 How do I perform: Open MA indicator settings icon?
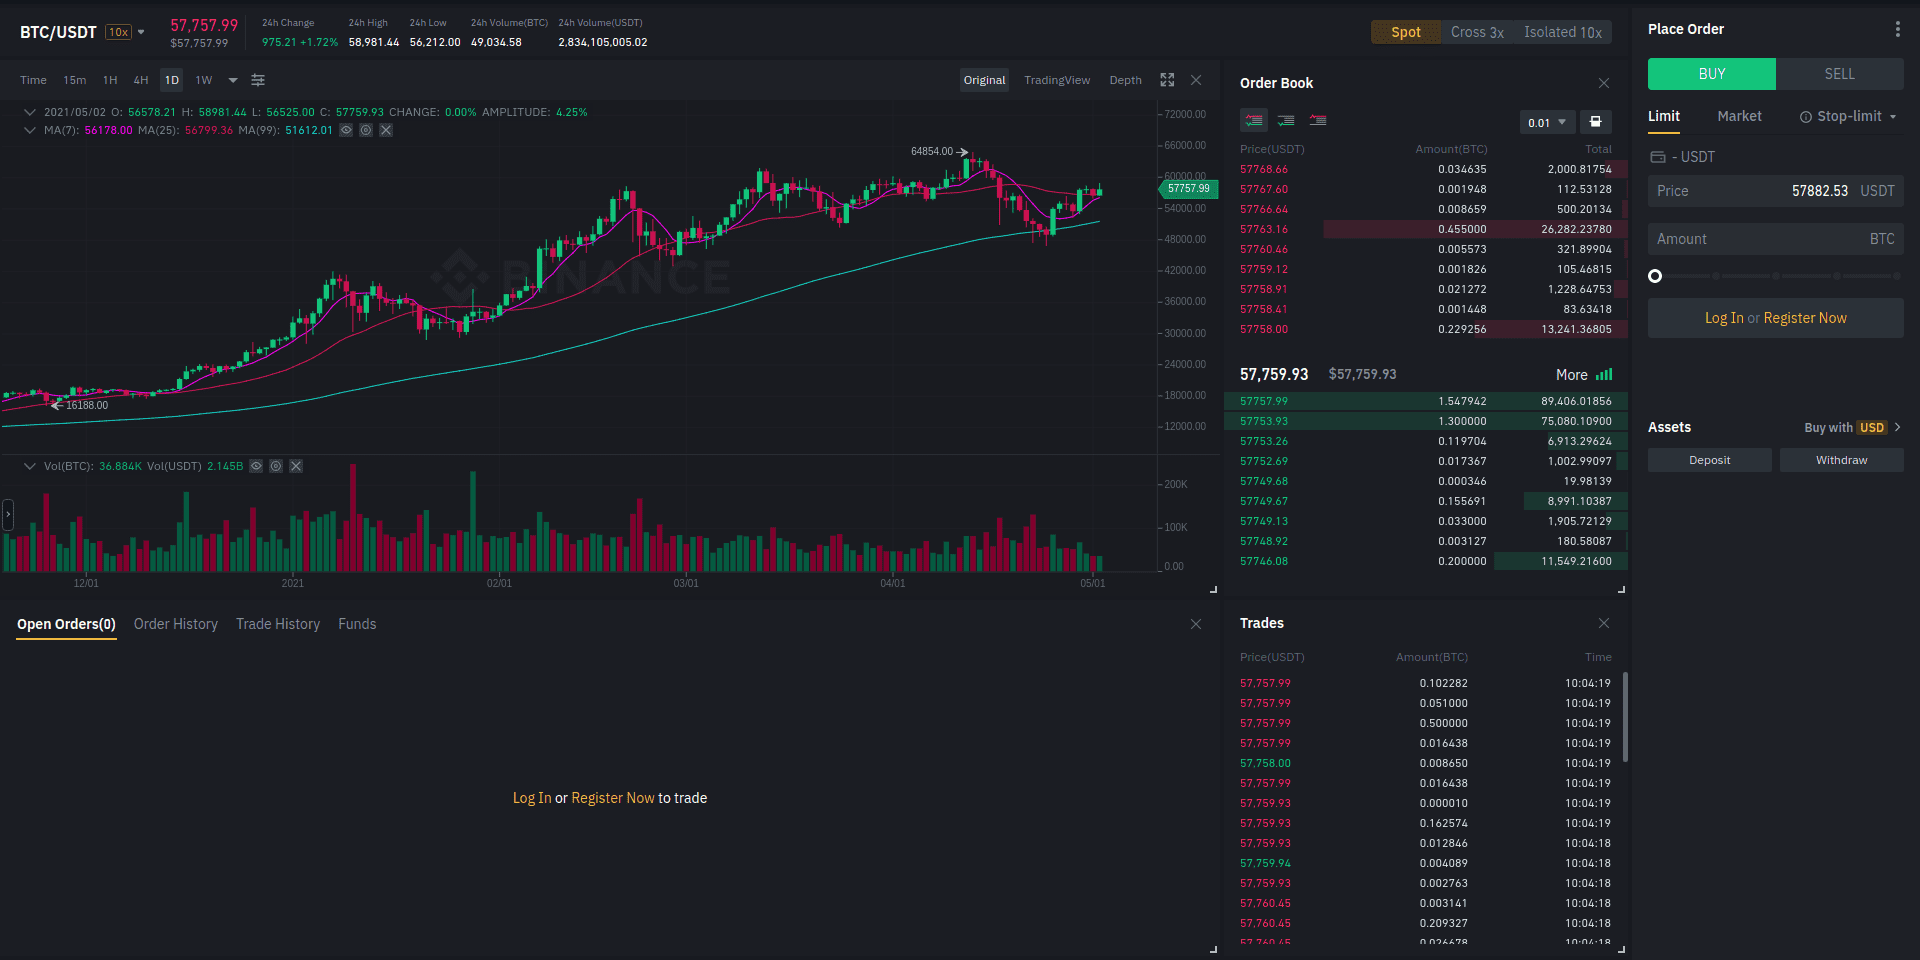click(366, 130)
